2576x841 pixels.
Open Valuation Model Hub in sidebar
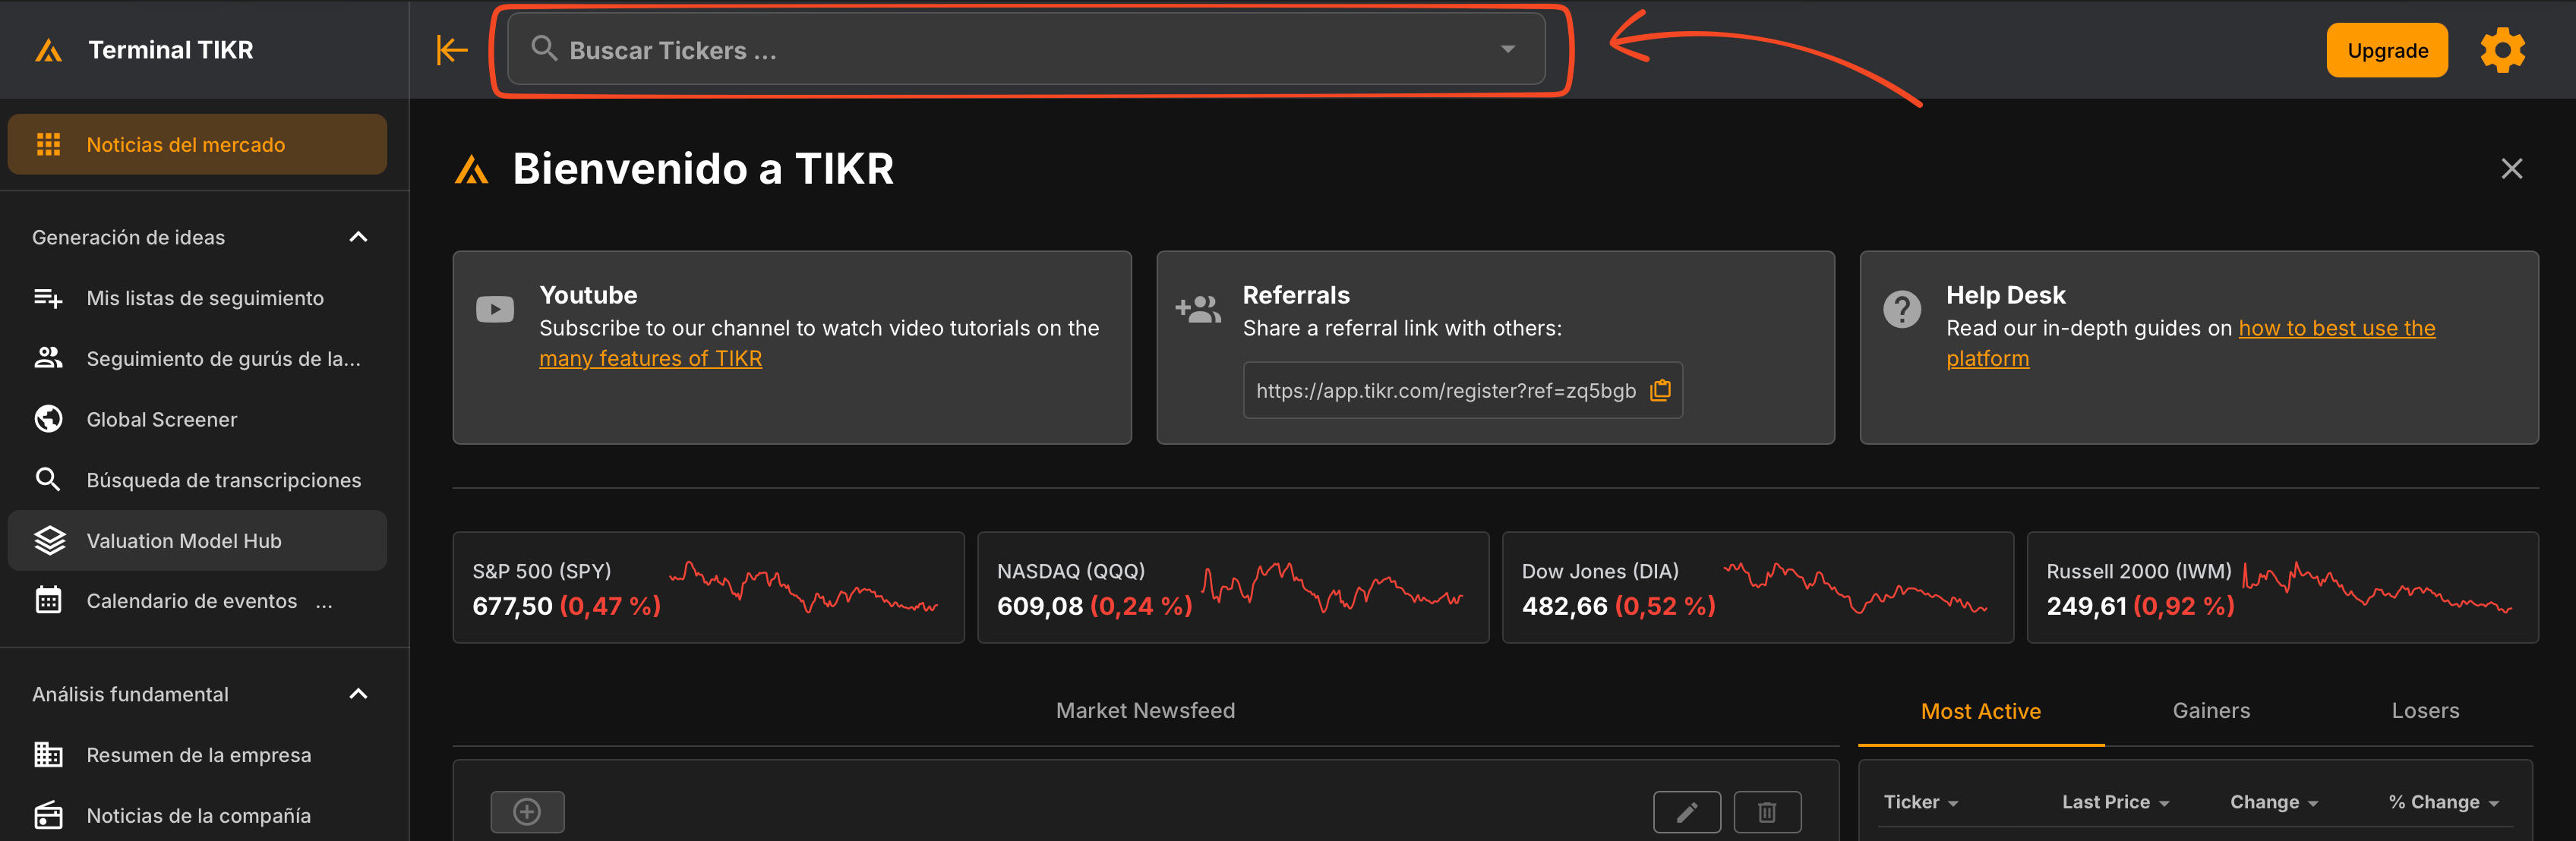coord(184,541)
